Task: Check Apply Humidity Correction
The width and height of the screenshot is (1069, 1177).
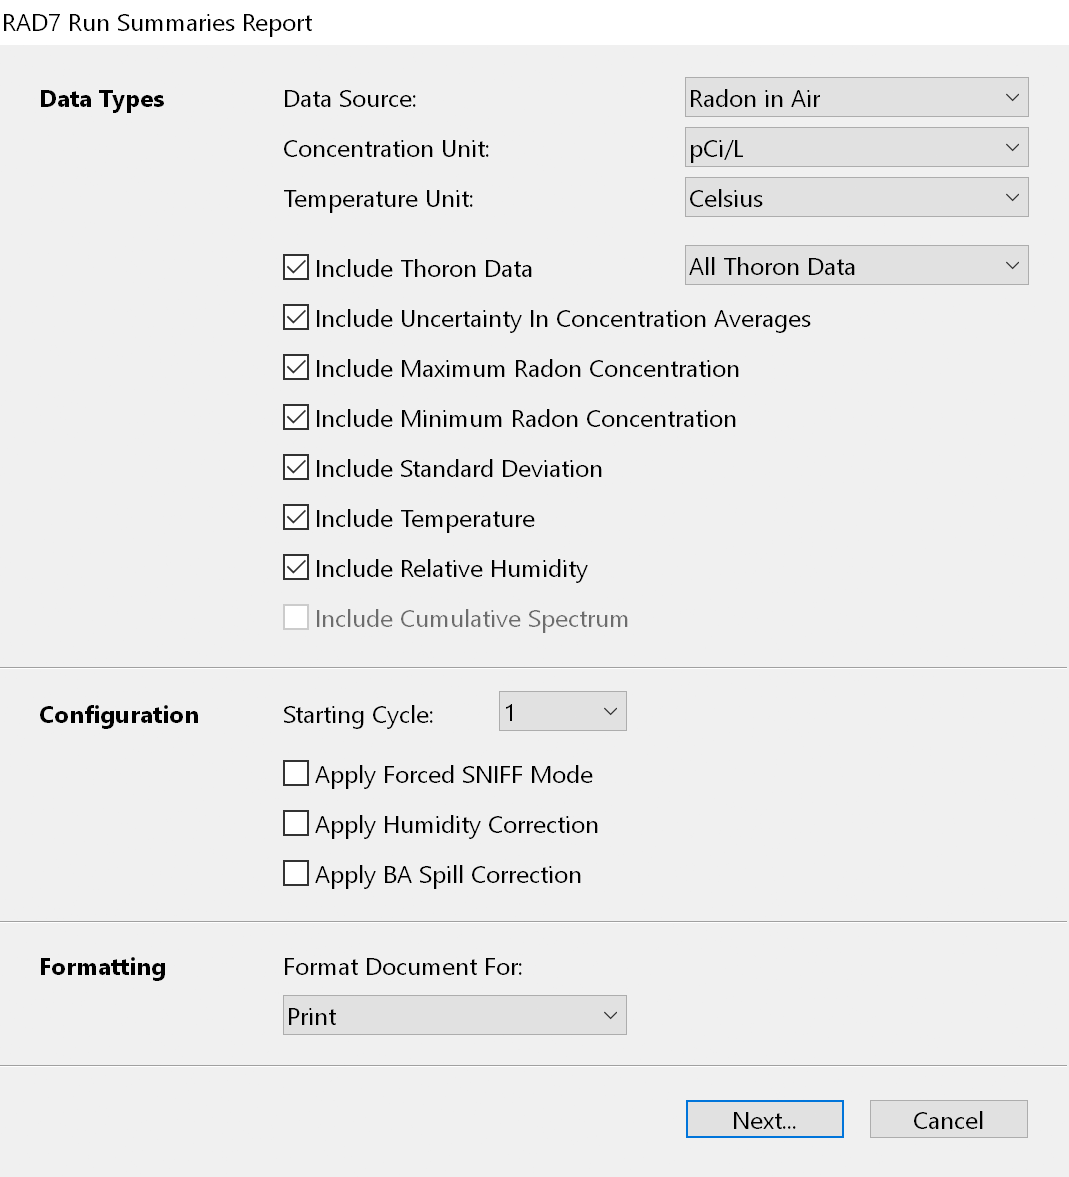Action: coord(296,824)
